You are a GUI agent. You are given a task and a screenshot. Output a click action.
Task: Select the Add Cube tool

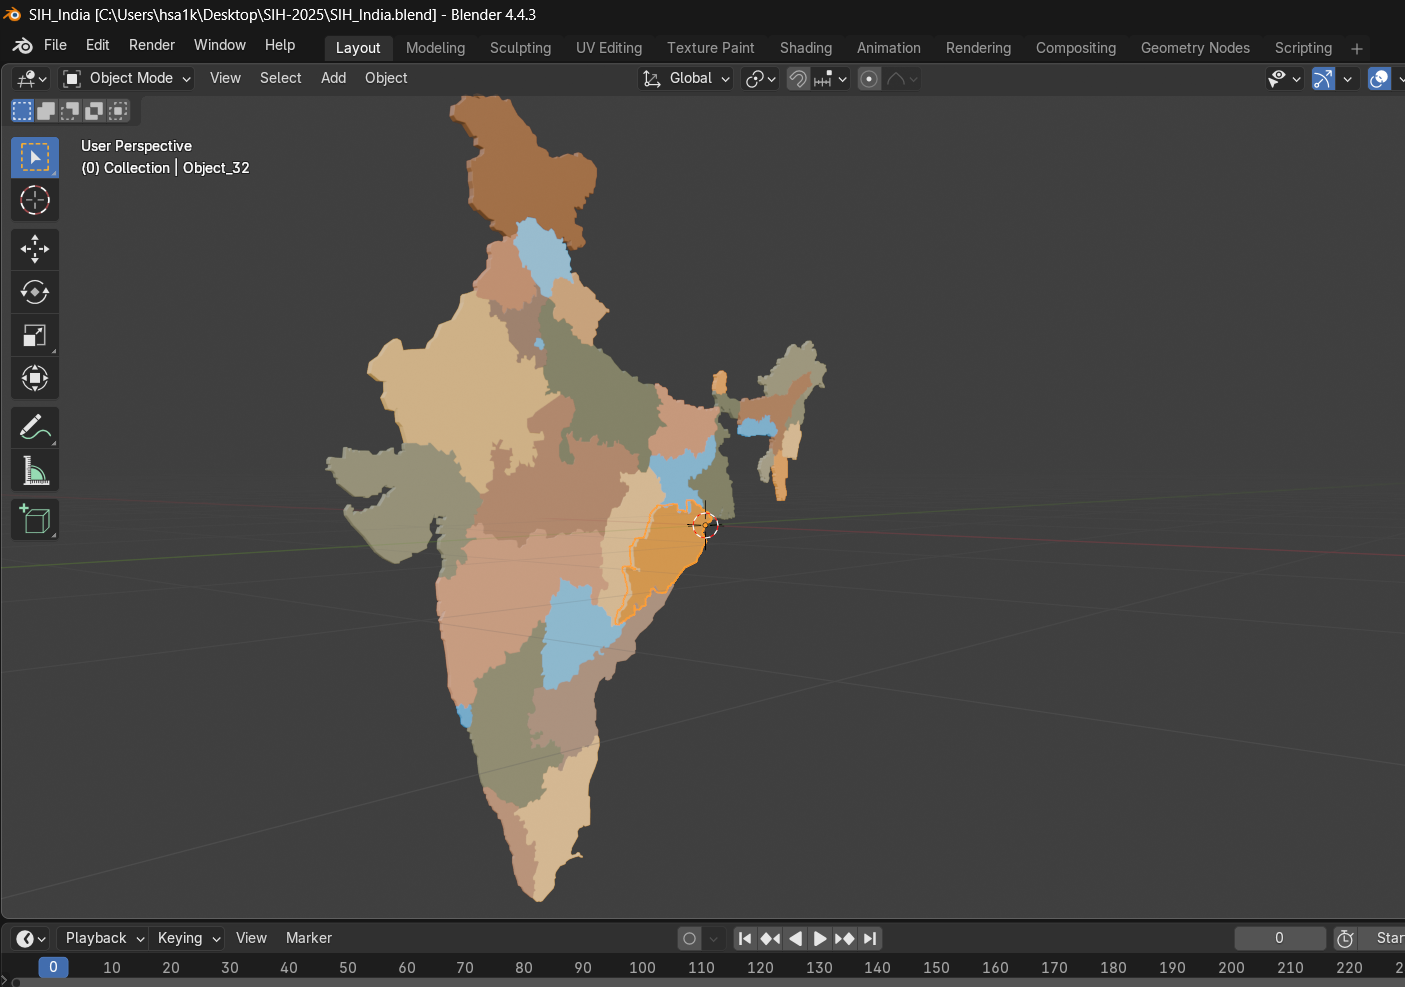35,520
